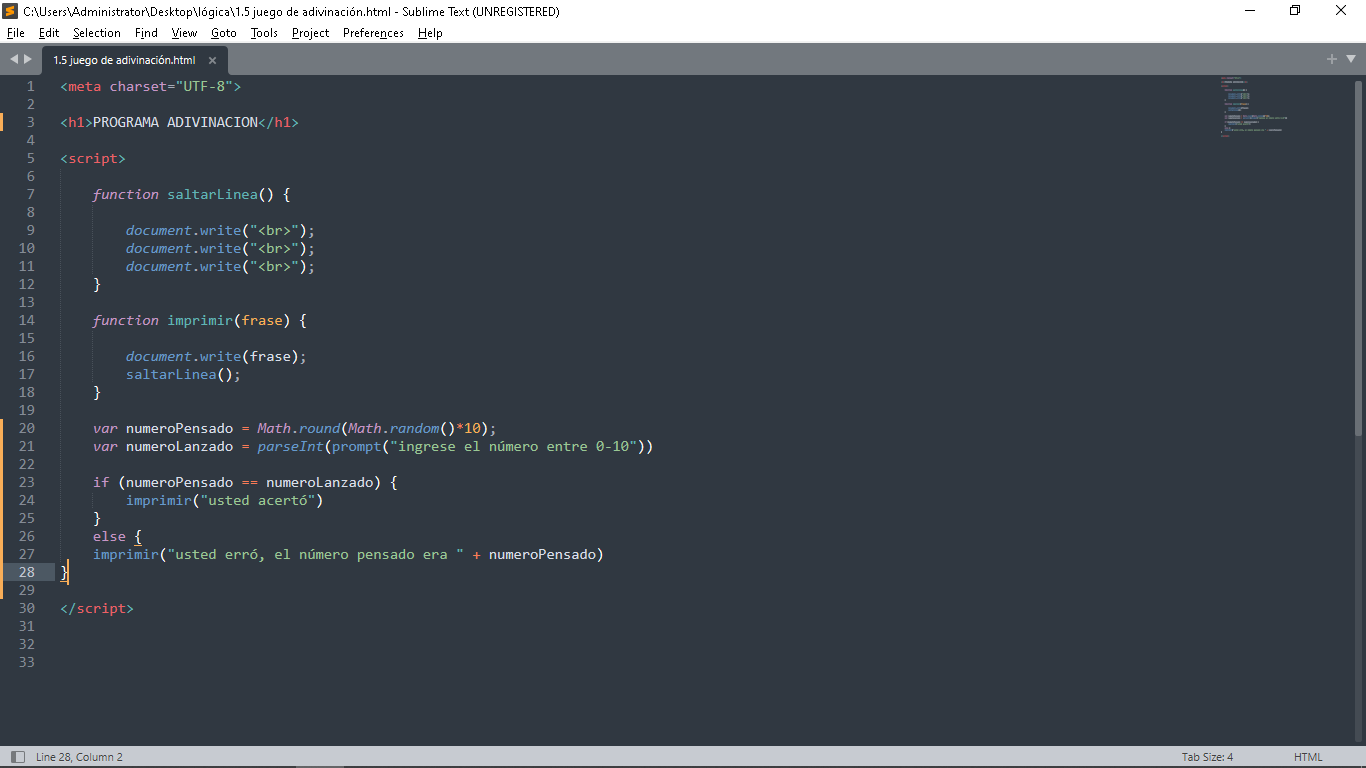The width and height of the screenshot is (1366, 768).
Task: Click document.write(frase) on line 16
Action: (x=216, y=356)
